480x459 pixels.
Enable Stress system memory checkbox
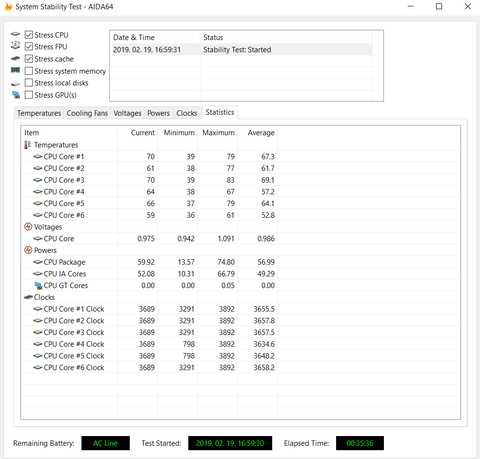click(x=29, y=71)
